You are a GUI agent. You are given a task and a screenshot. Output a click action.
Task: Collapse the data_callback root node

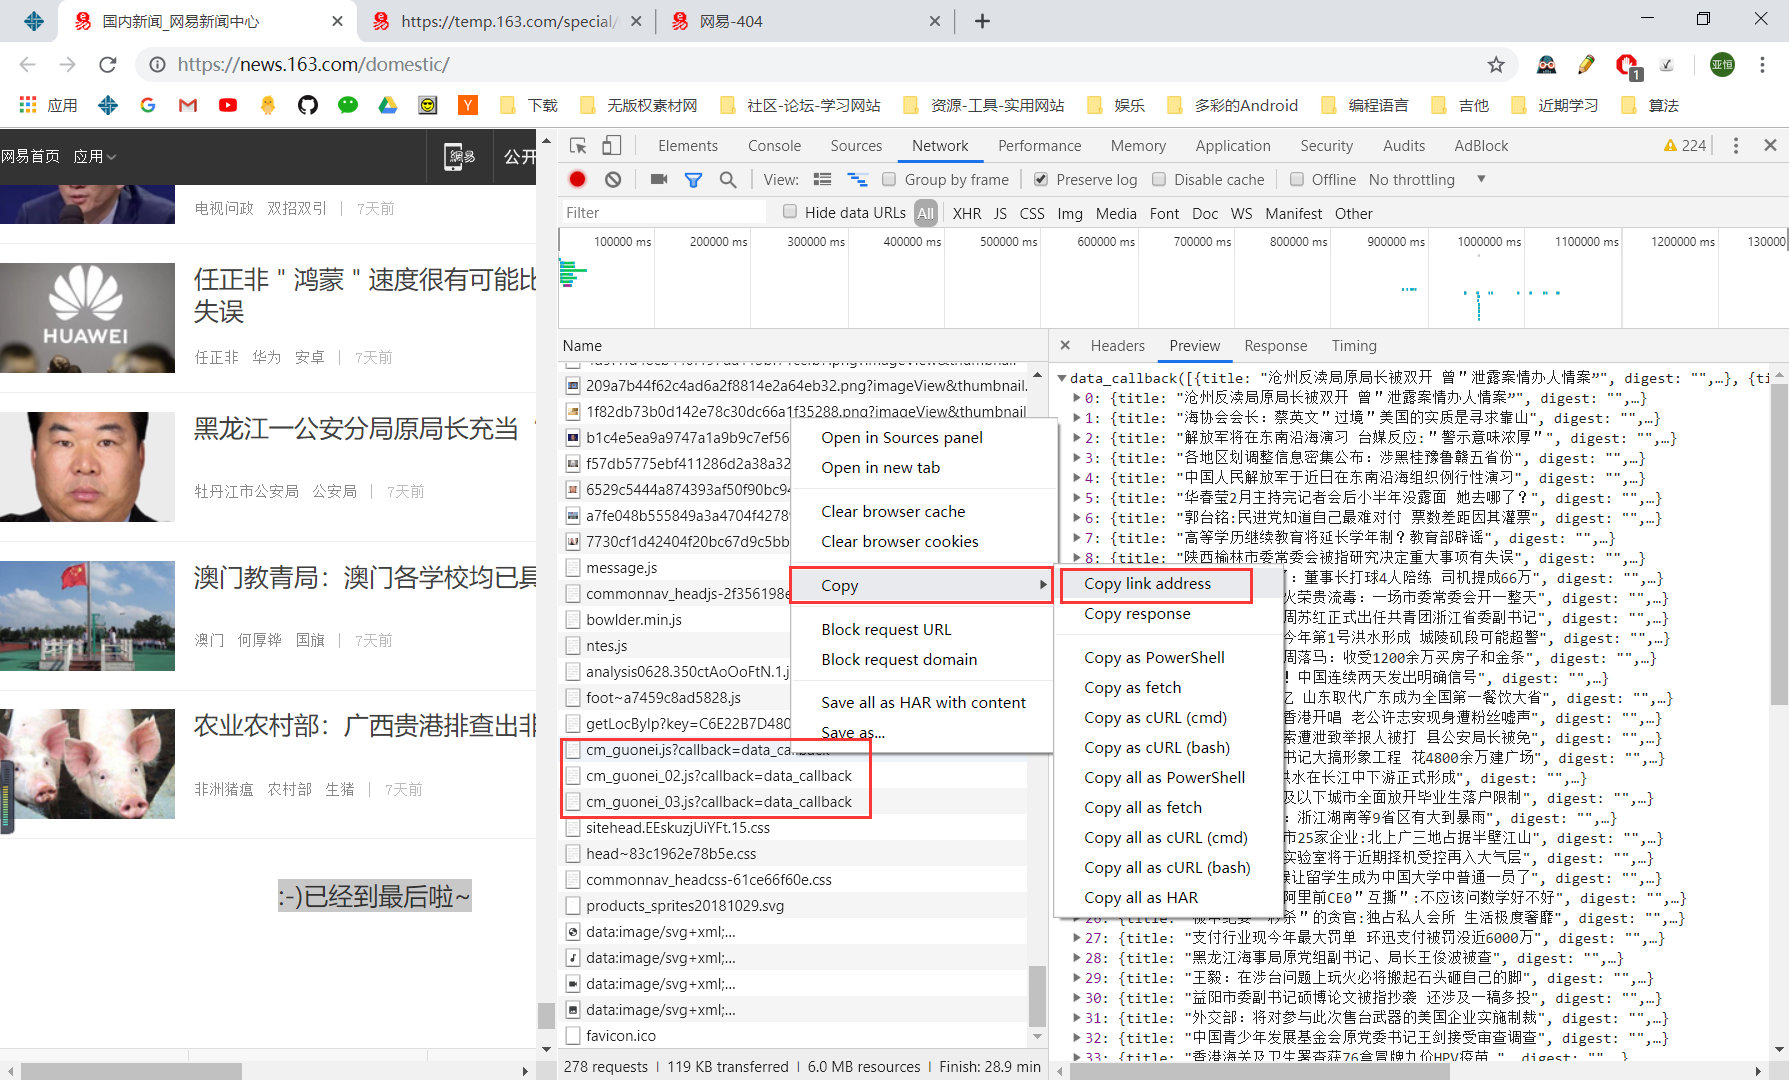[x=1062, y=378]
